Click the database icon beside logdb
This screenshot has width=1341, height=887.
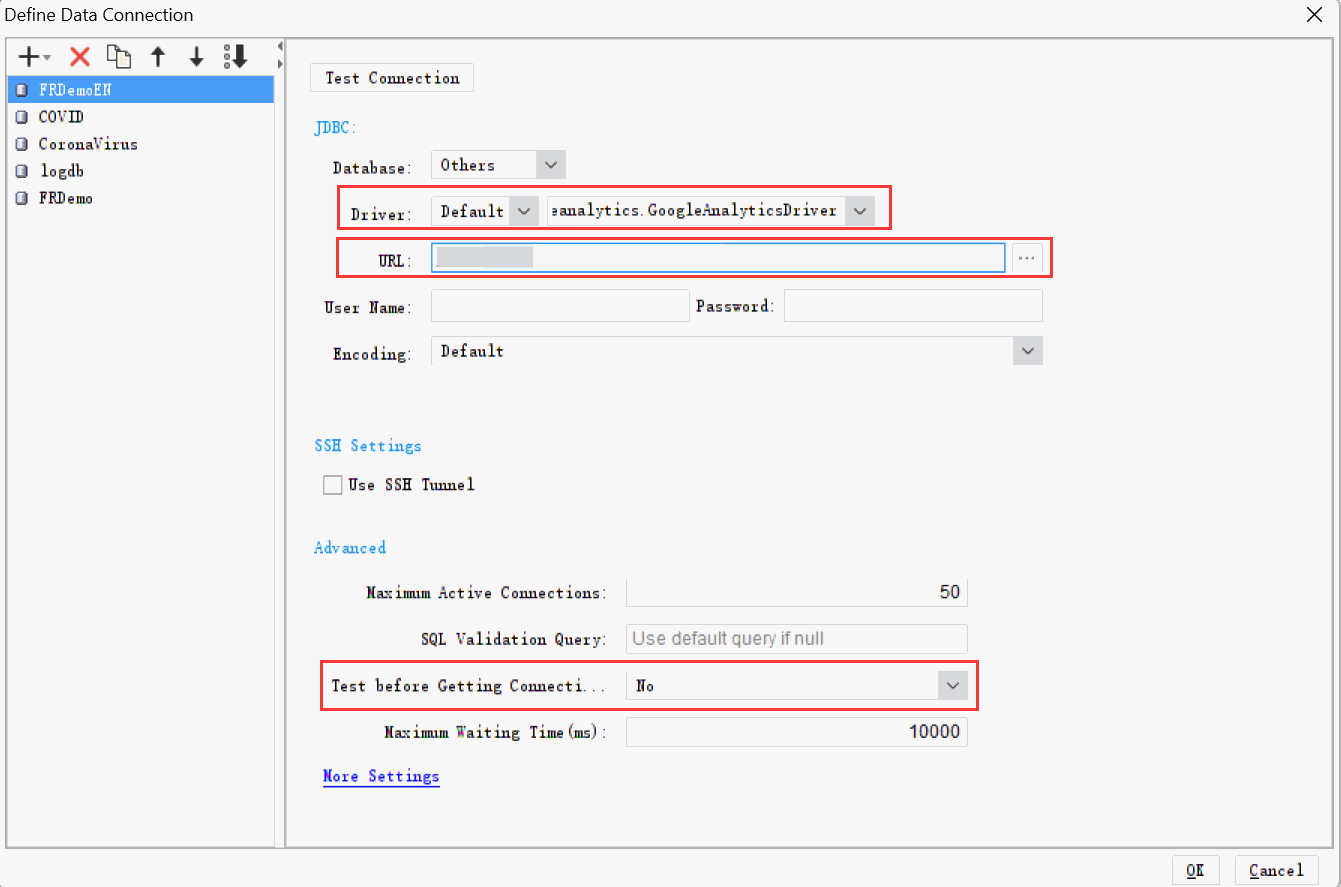[22, 171]
